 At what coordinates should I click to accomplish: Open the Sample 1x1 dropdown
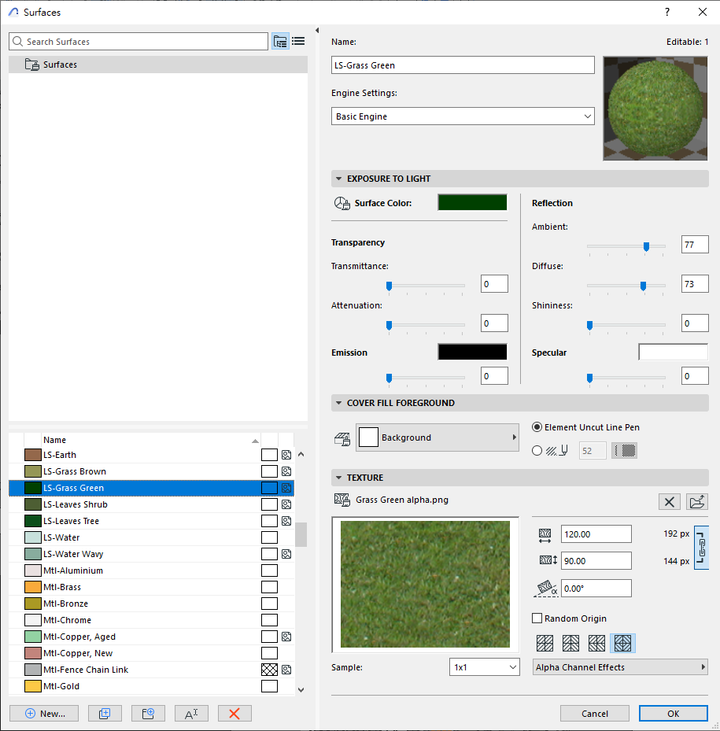tap(484, 667)
